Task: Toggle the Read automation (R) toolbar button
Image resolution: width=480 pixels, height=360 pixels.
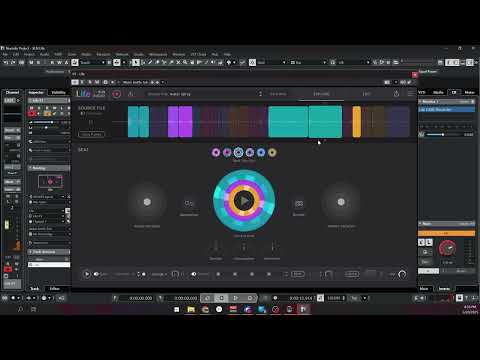Action: coord(52,62)
